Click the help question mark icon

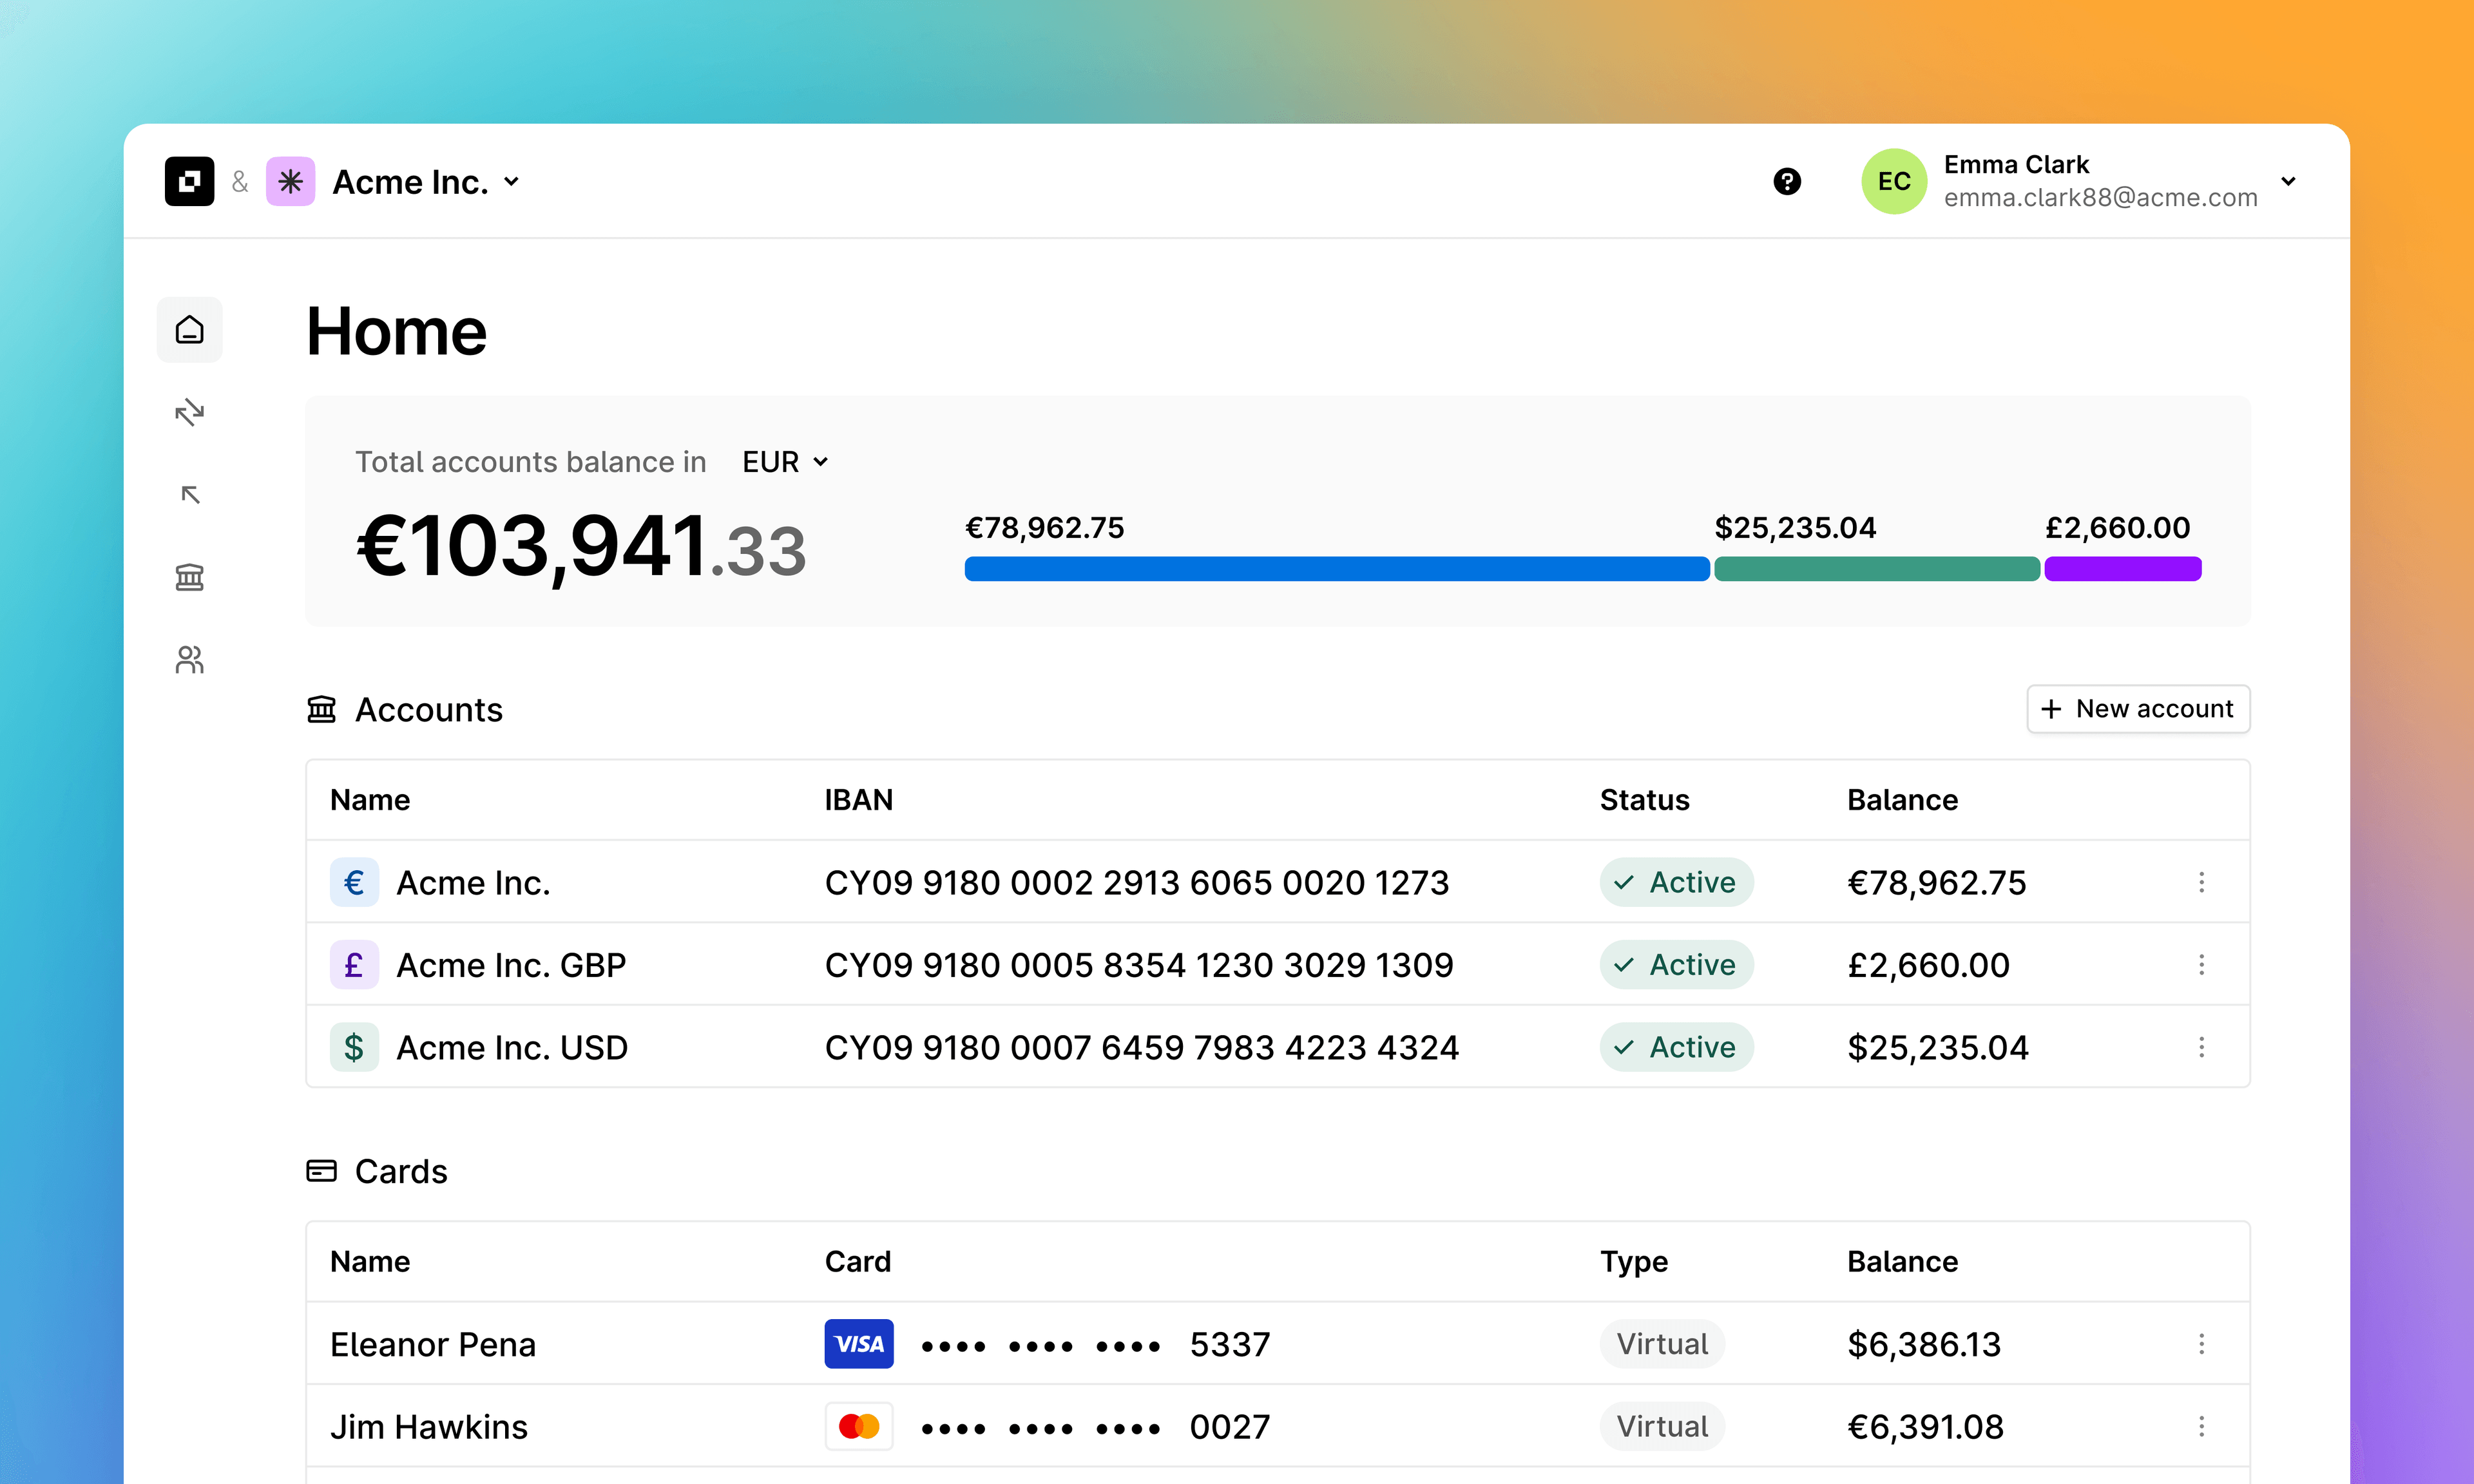click(x=1787, y=181)
